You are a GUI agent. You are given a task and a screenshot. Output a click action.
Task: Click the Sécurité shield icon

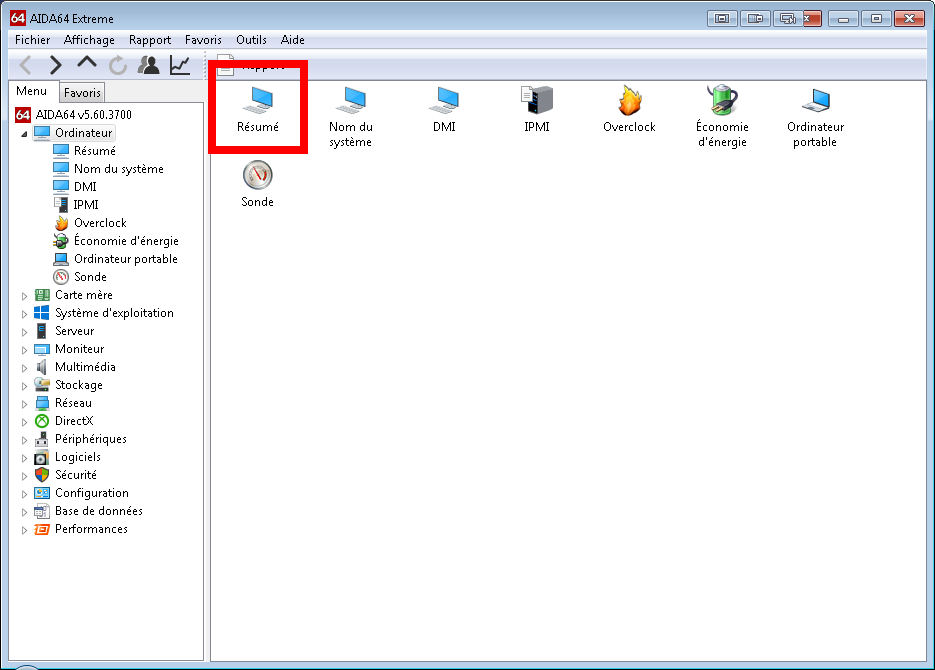pos(42,475)
